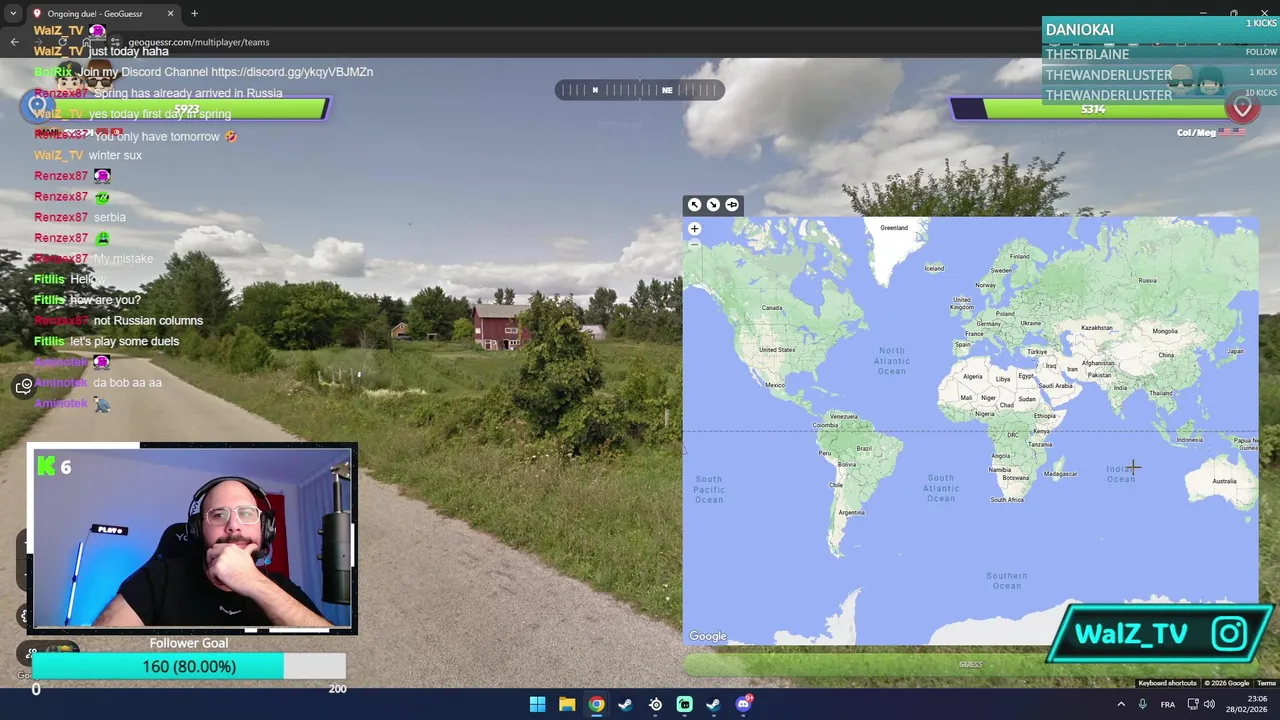Close the GeoGuessr browser tab
1280x720 pixels.
click(x=170, y=14)
